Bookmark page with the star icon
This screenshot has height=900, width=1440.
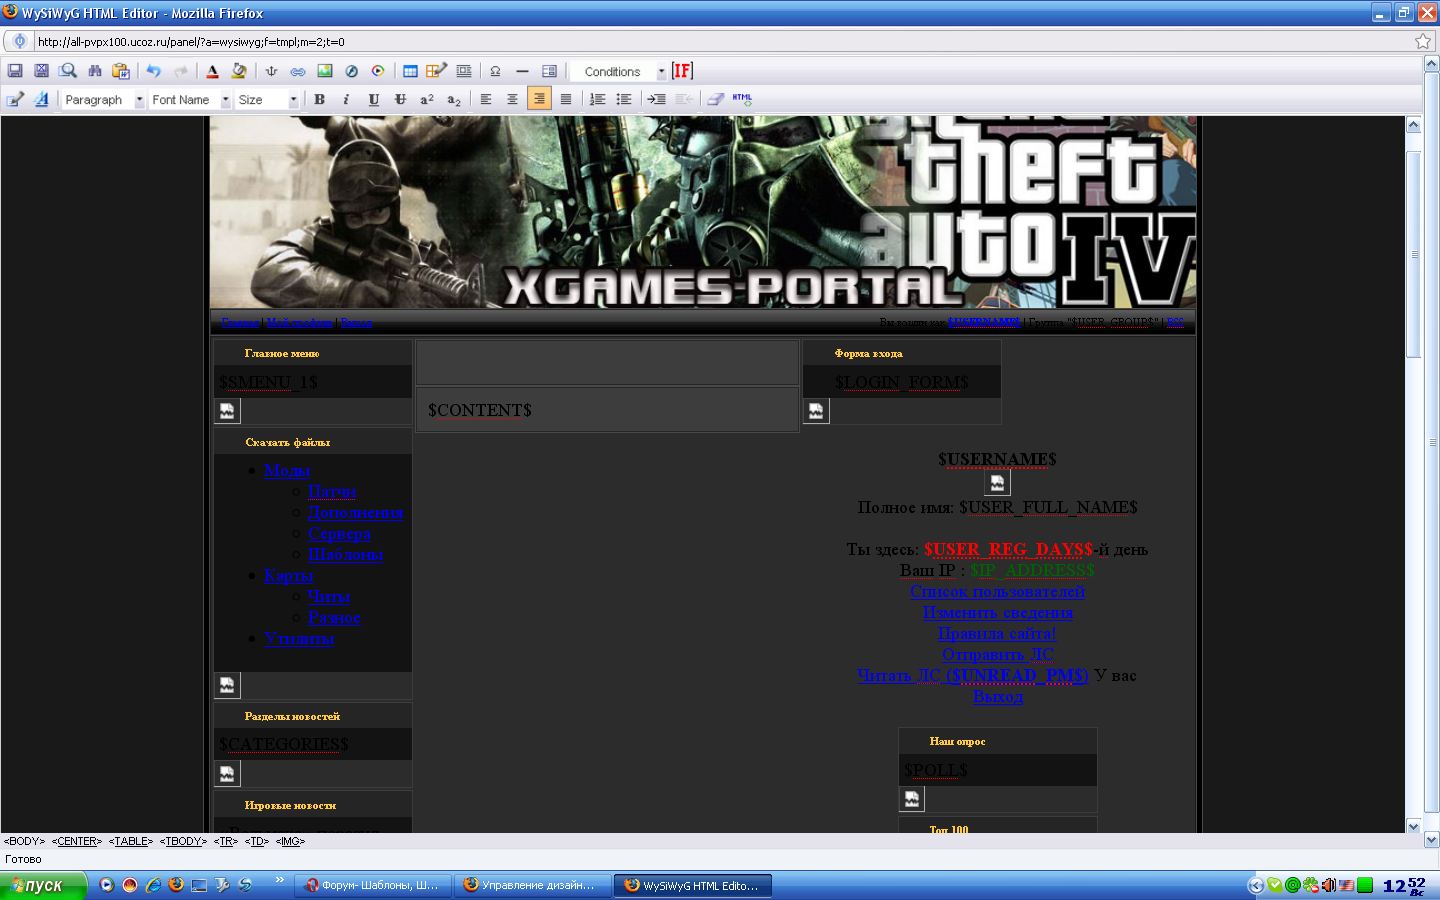[x=1422, y=41]
